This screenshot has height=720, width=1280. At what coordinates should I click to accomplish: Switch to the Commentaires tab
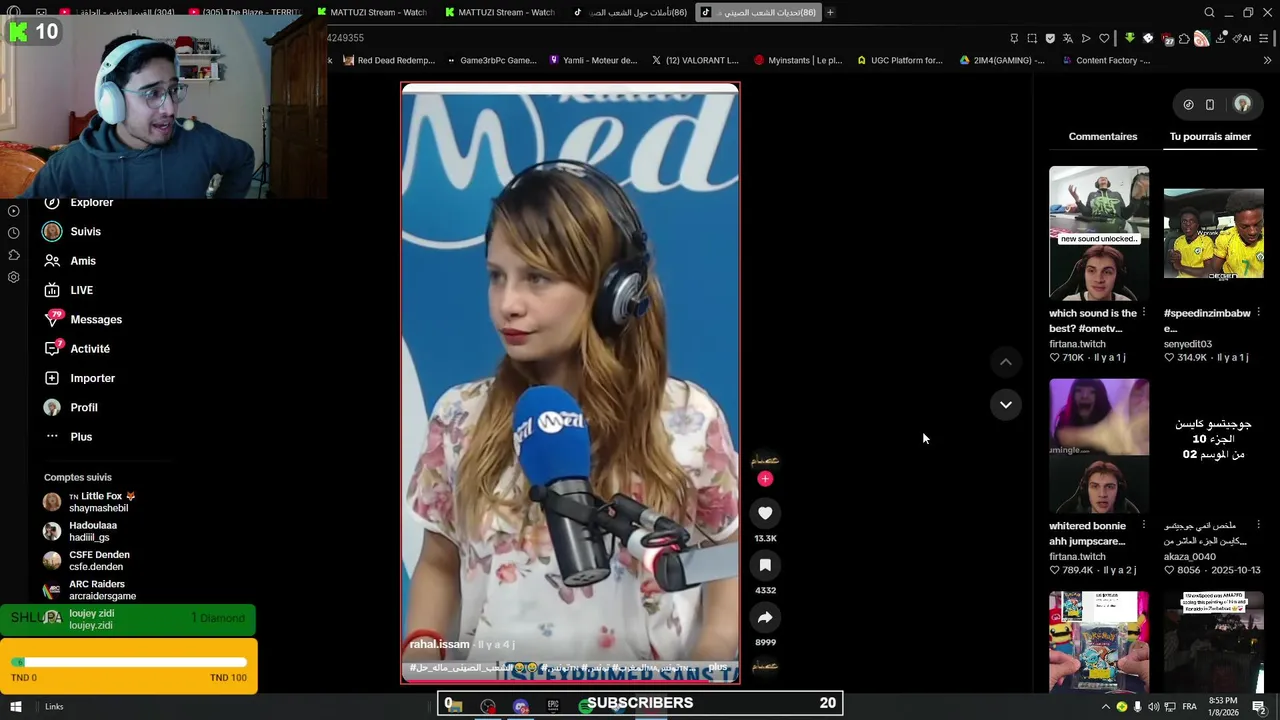[1102, 136]
